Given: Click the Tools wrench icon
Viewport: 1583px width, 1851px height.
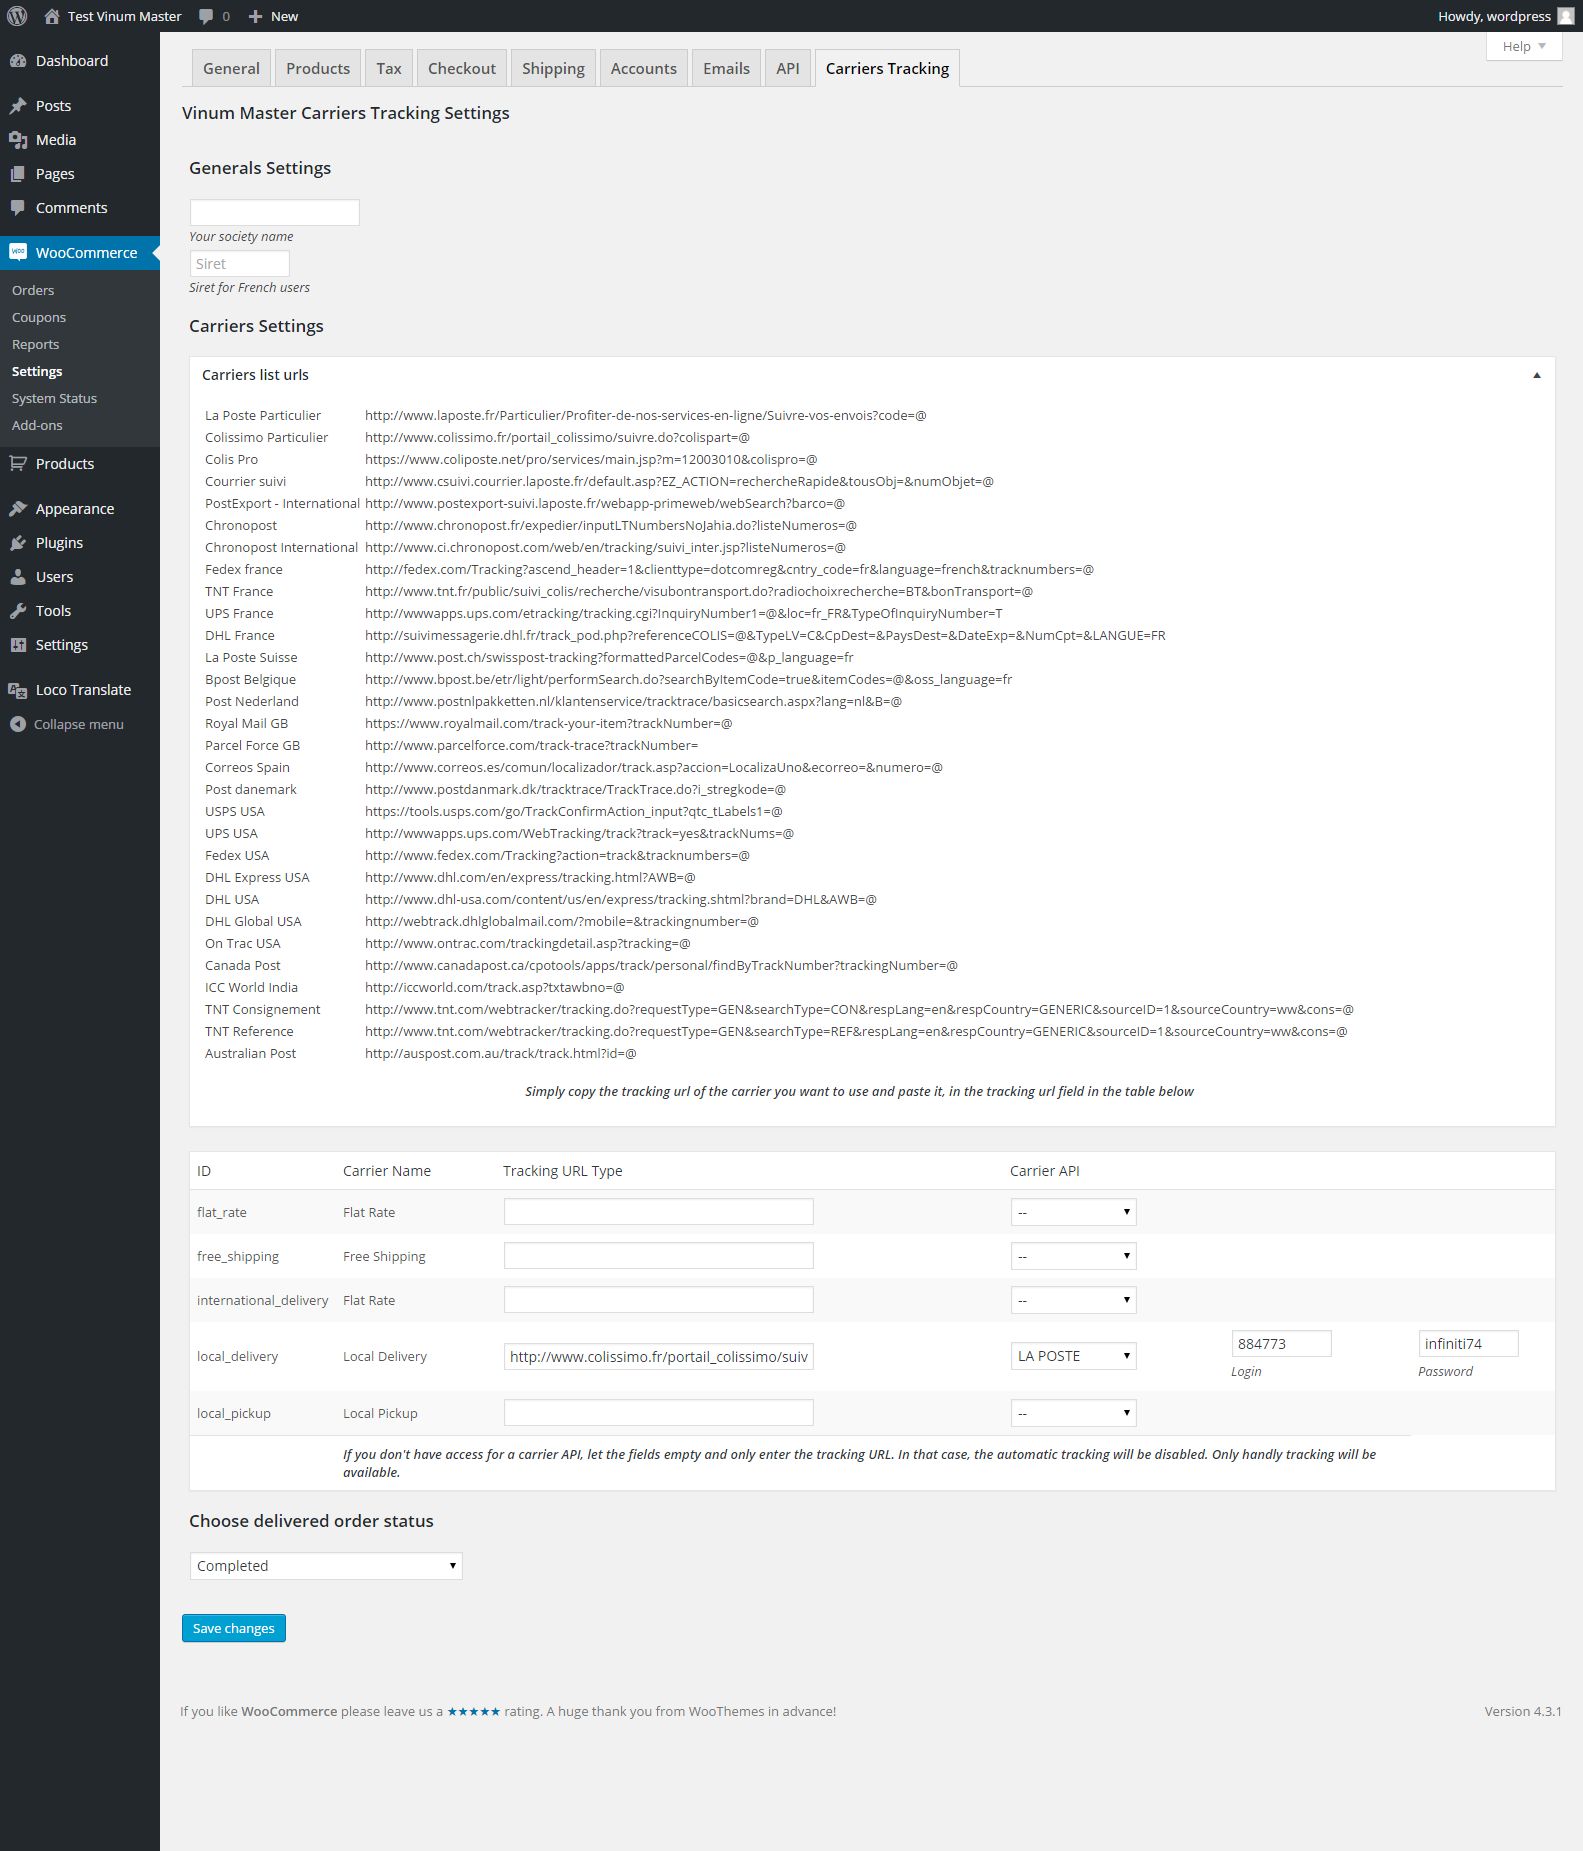Looking at the screenshot, I should [18, 611].
